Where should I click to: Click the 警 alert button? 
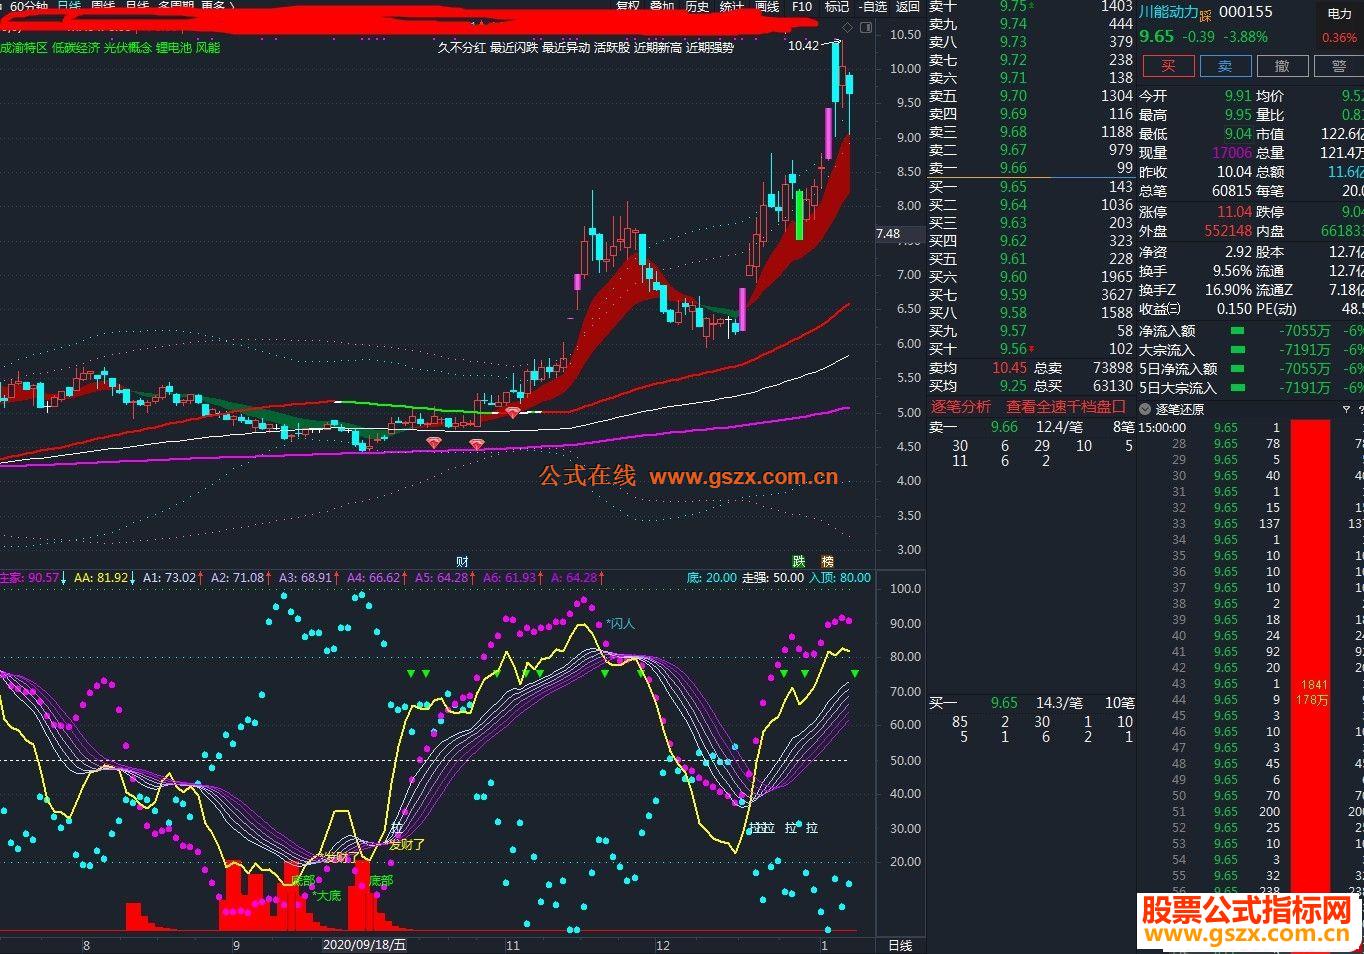pos(1339,66)
